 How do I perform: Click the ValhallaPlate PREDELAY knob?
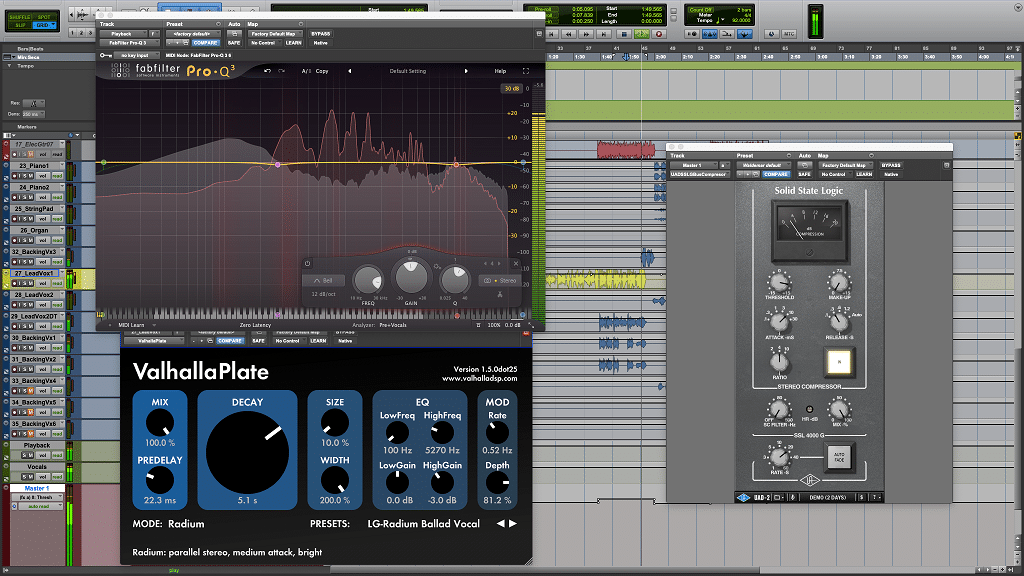159,481
